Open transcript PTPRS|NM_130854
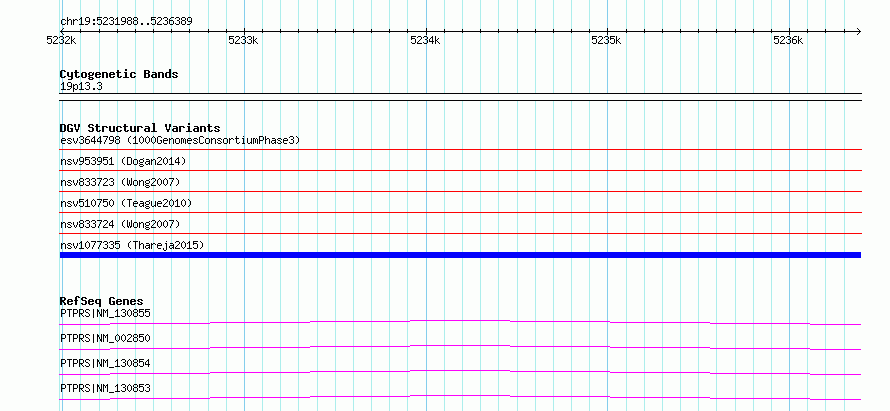The width and height of the screenshot is (890, 411). [105, 363]
